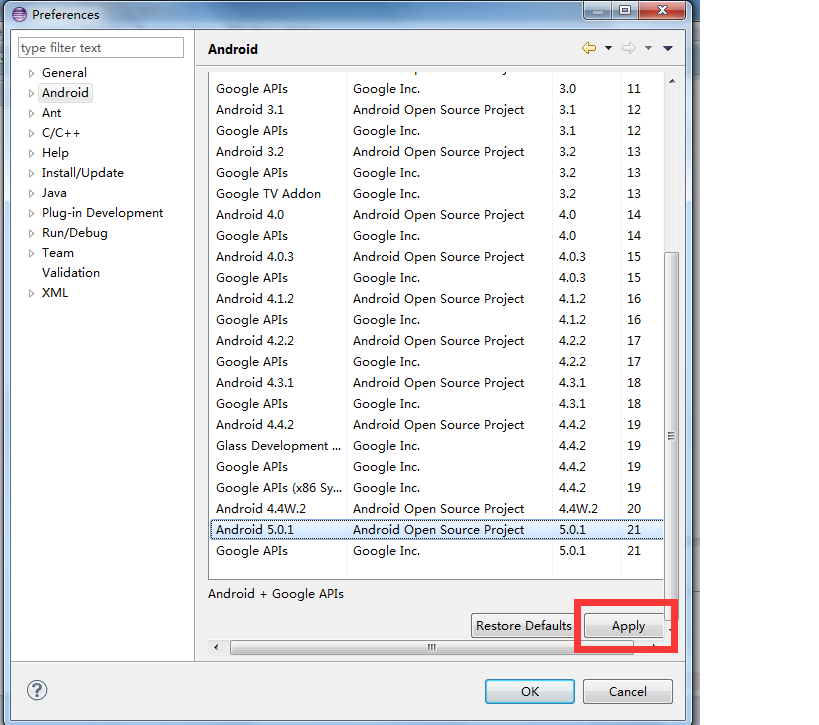This screenshot has width=819, height=725.
Task: Select Android in the preferences tree
Action: tap(65, 92)
